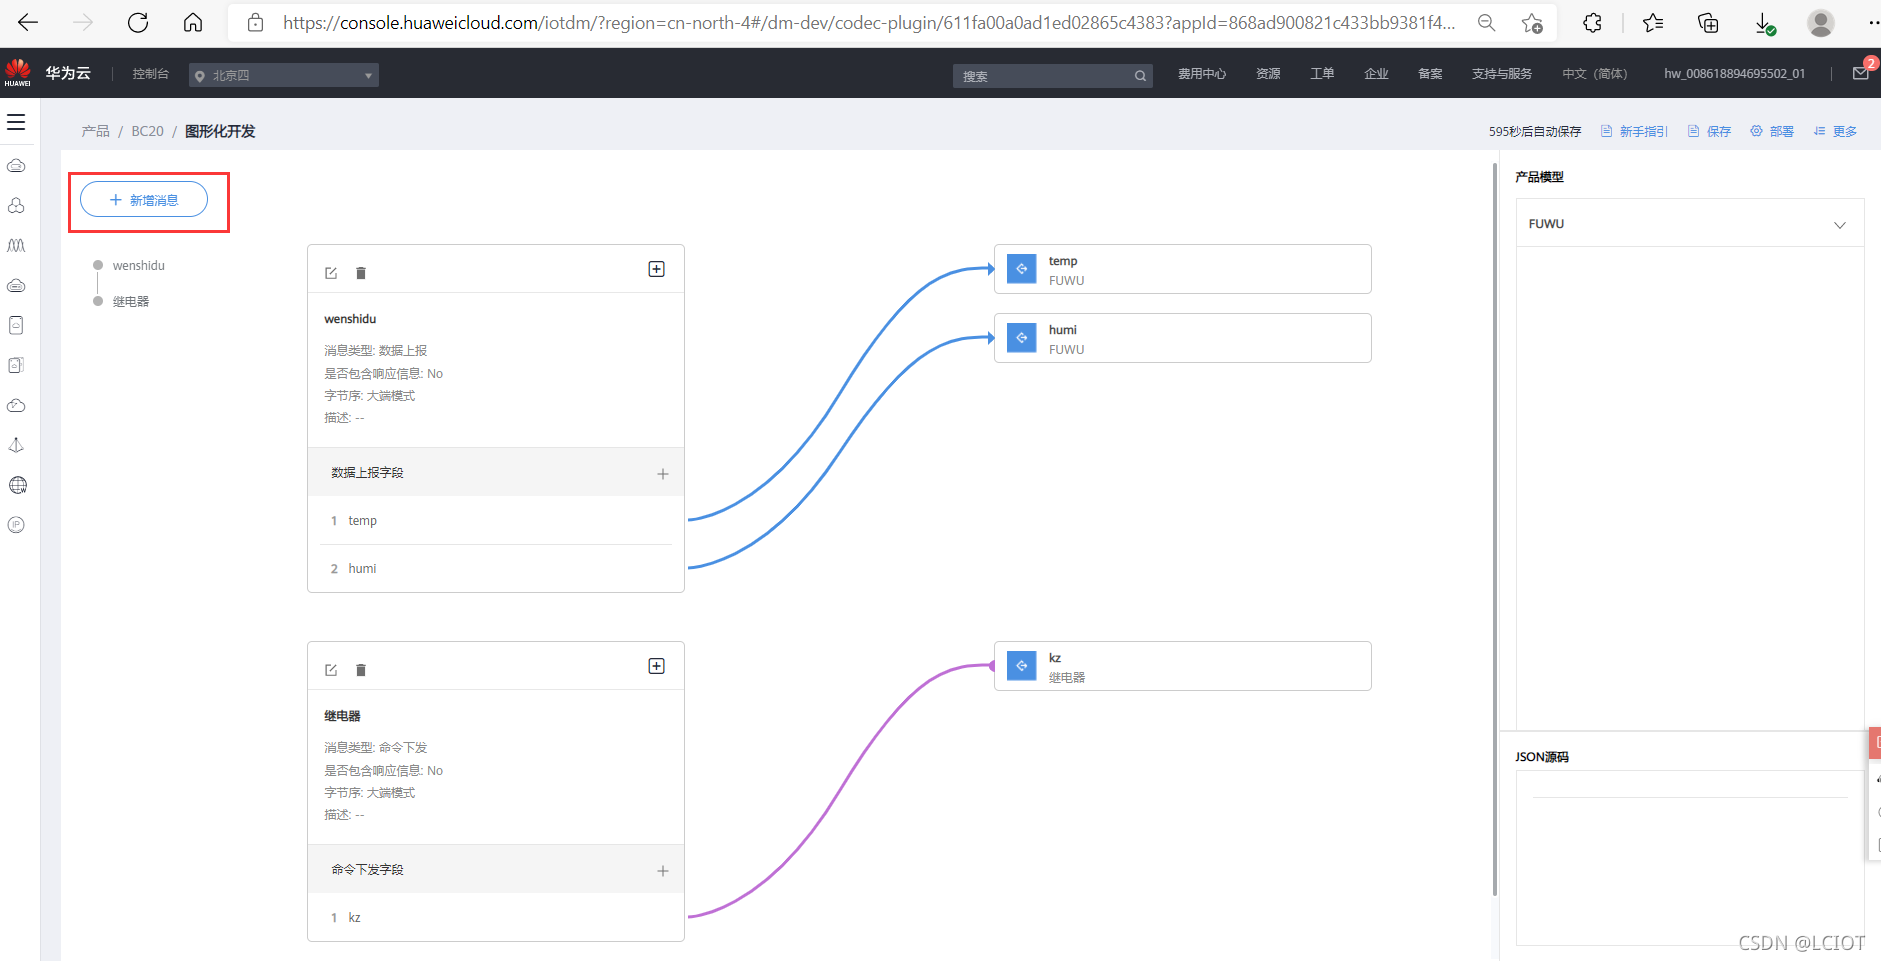Click the browser address bar URL
The image size is (1881, 961).
click(868, 22)
